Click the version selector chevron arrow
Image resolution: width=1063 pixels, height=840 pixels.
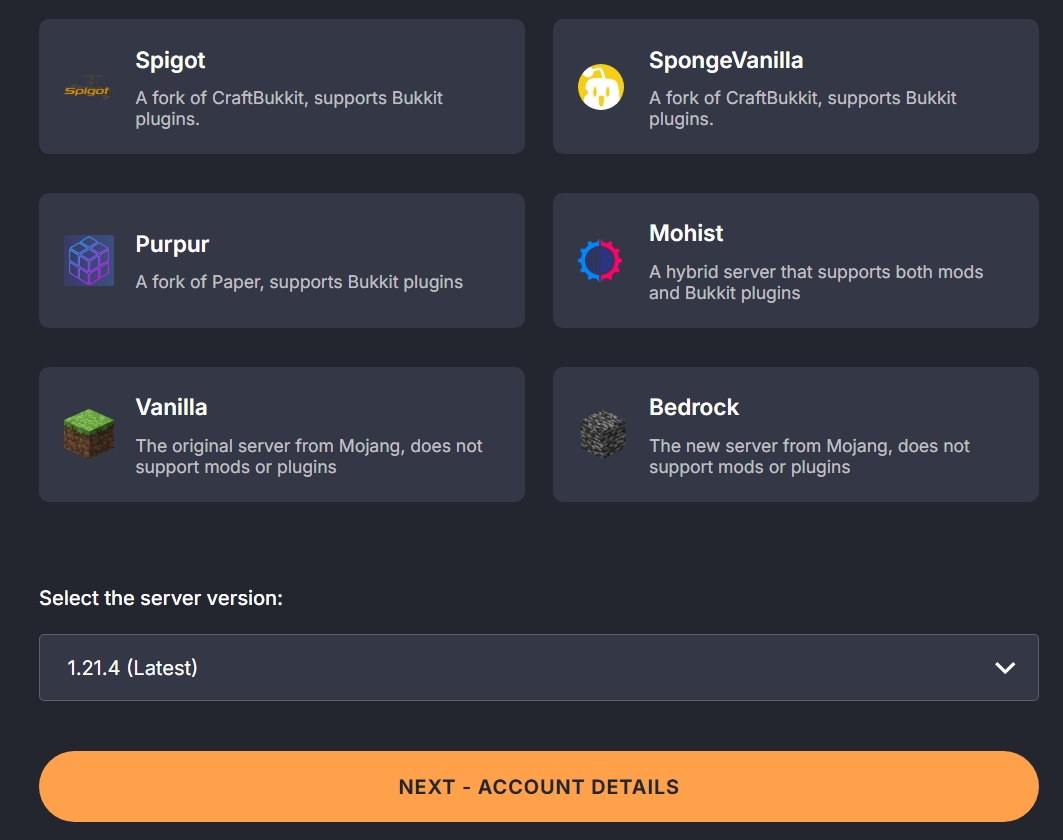click(x=1005, y=667)
